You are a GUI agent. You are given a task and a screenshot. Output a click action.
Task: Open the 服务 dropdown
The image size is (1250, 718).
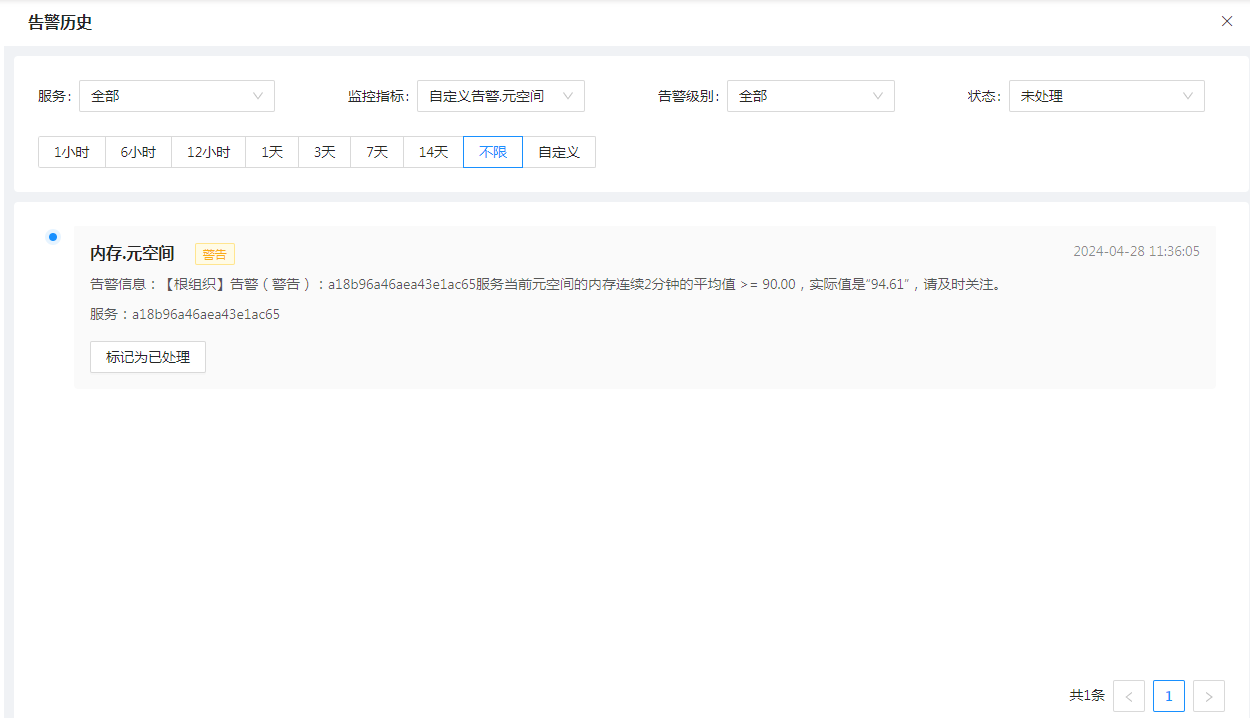pyautogui.click(x=176, y=96)
